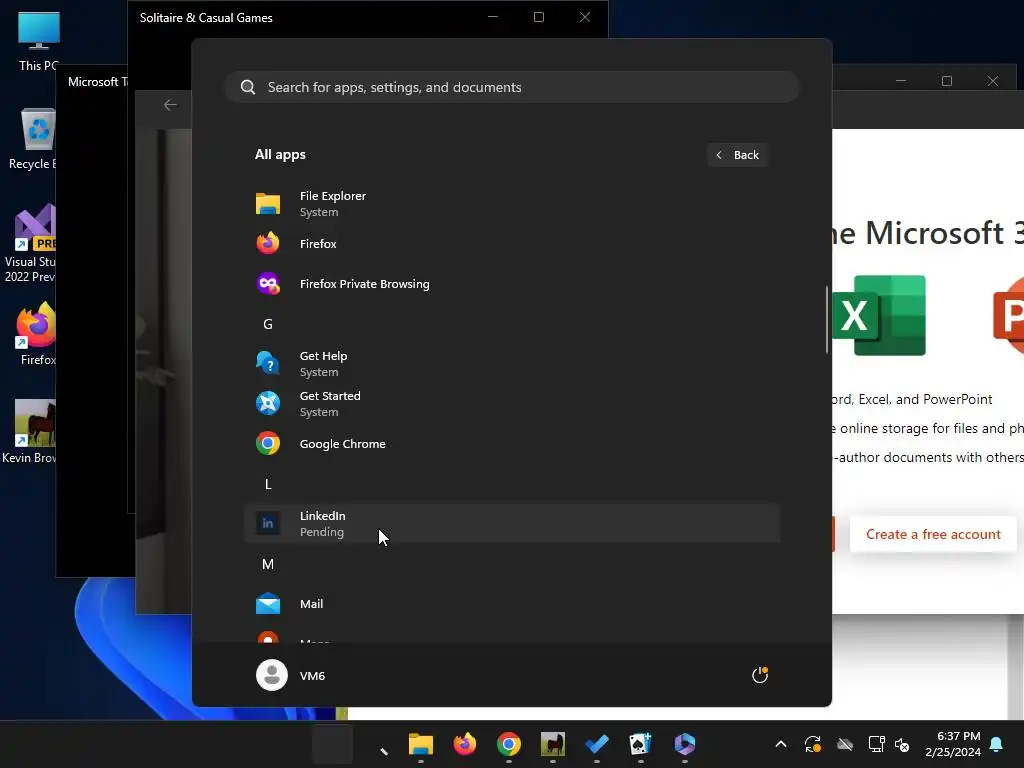Open the power options button

click(x=760, y=675)
